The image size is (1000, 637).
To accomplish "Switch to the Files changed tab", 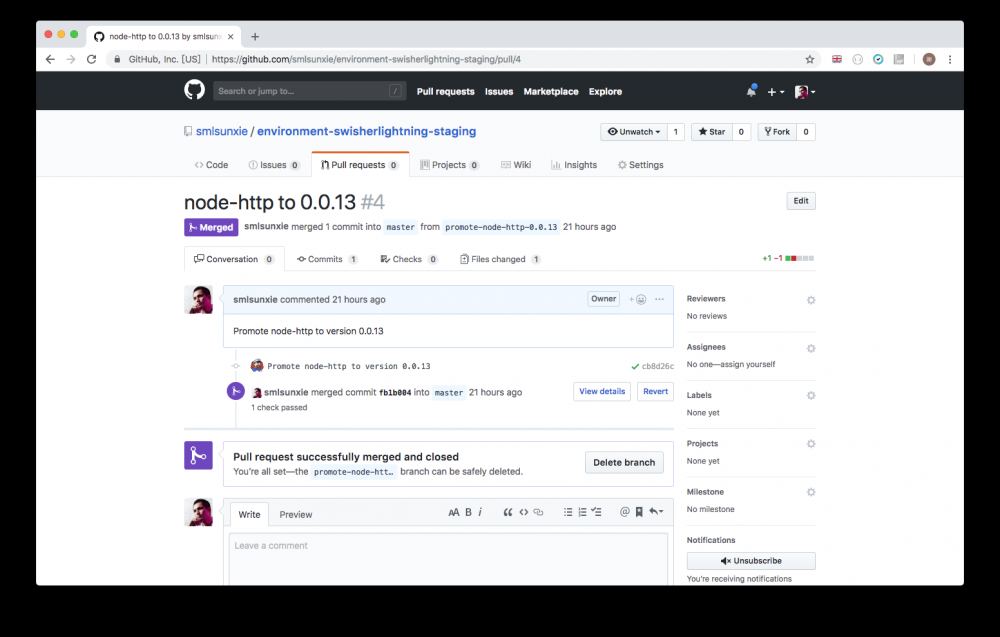I will pos(500,259).
